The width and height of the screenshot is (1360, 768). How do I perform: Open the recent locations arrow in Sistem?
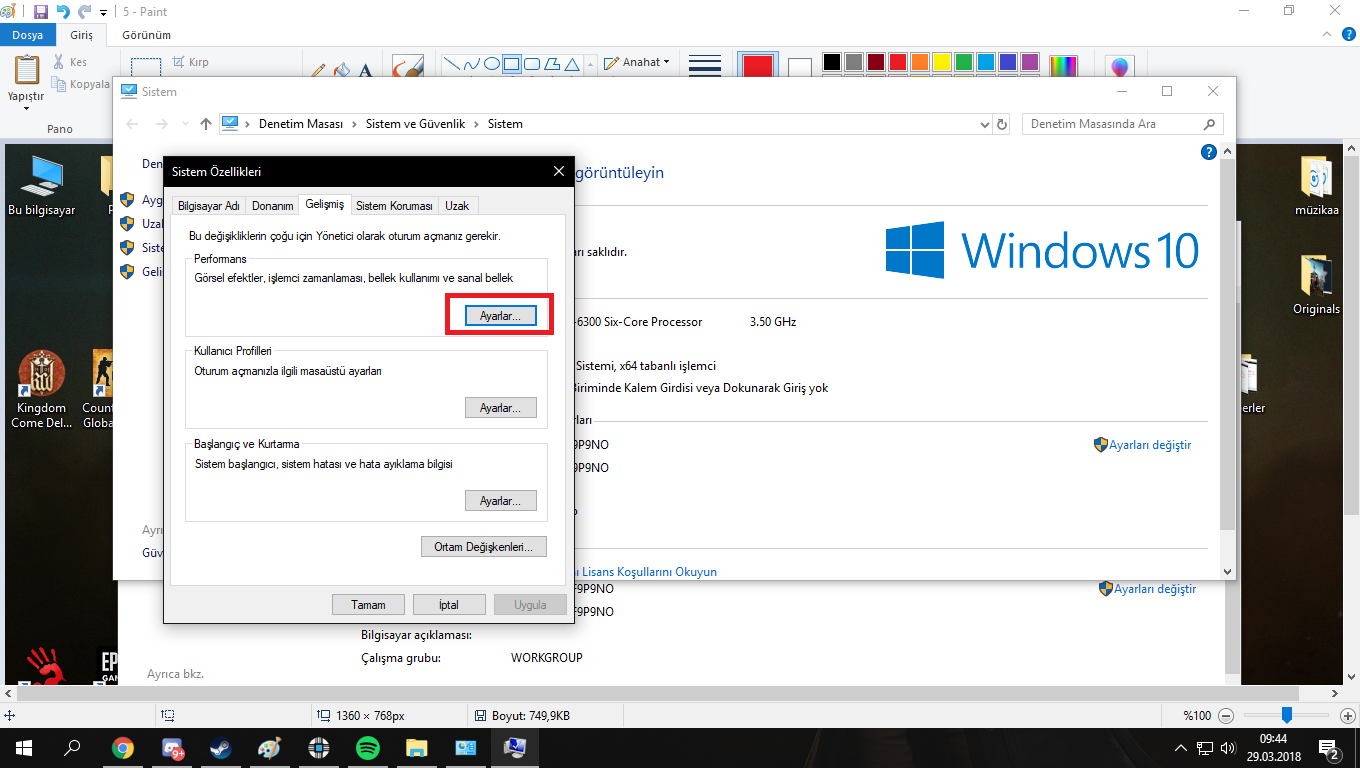185,124
